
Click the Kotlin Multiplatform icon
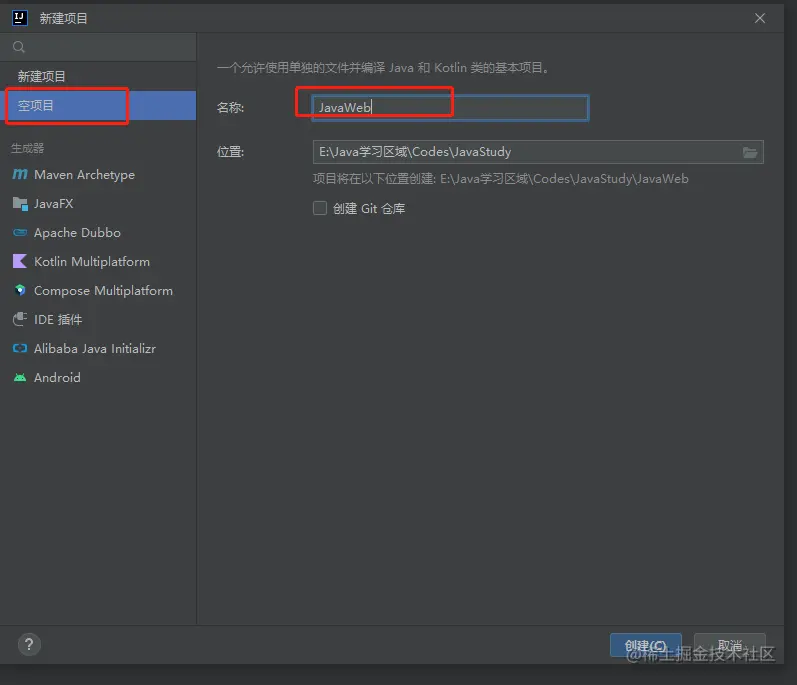pos(19,262)
